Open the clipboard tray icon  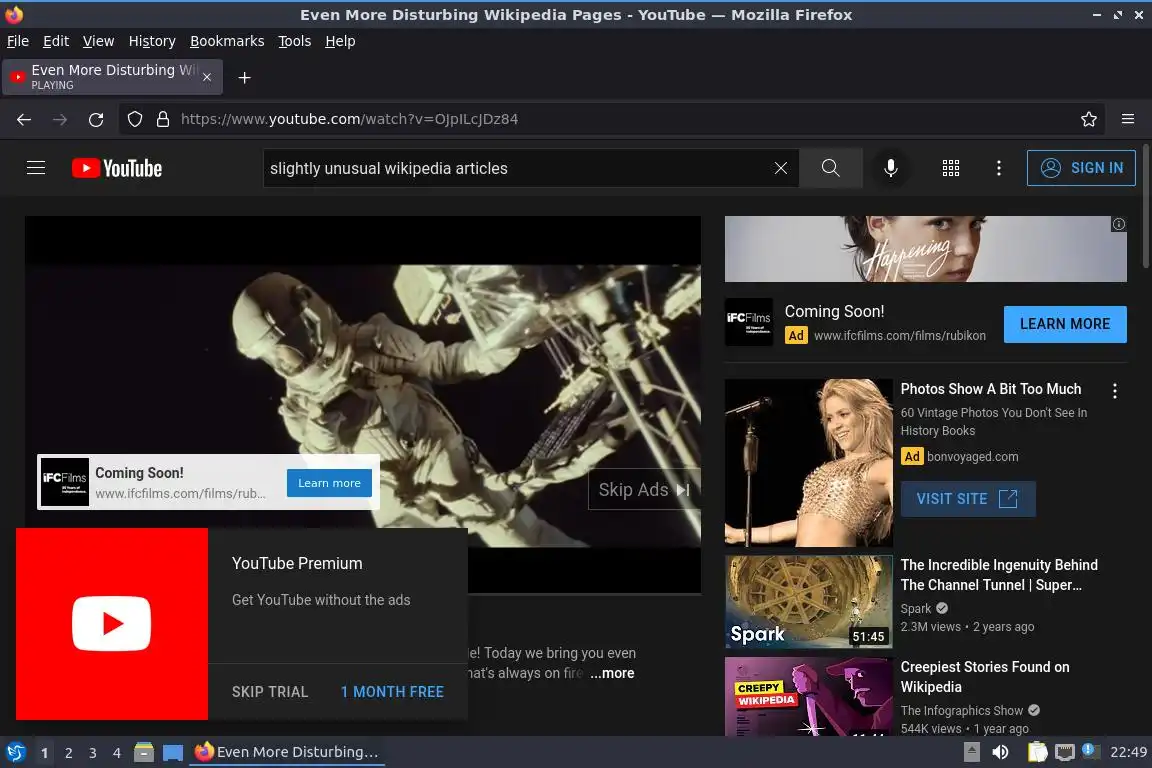click(1037, 752)
